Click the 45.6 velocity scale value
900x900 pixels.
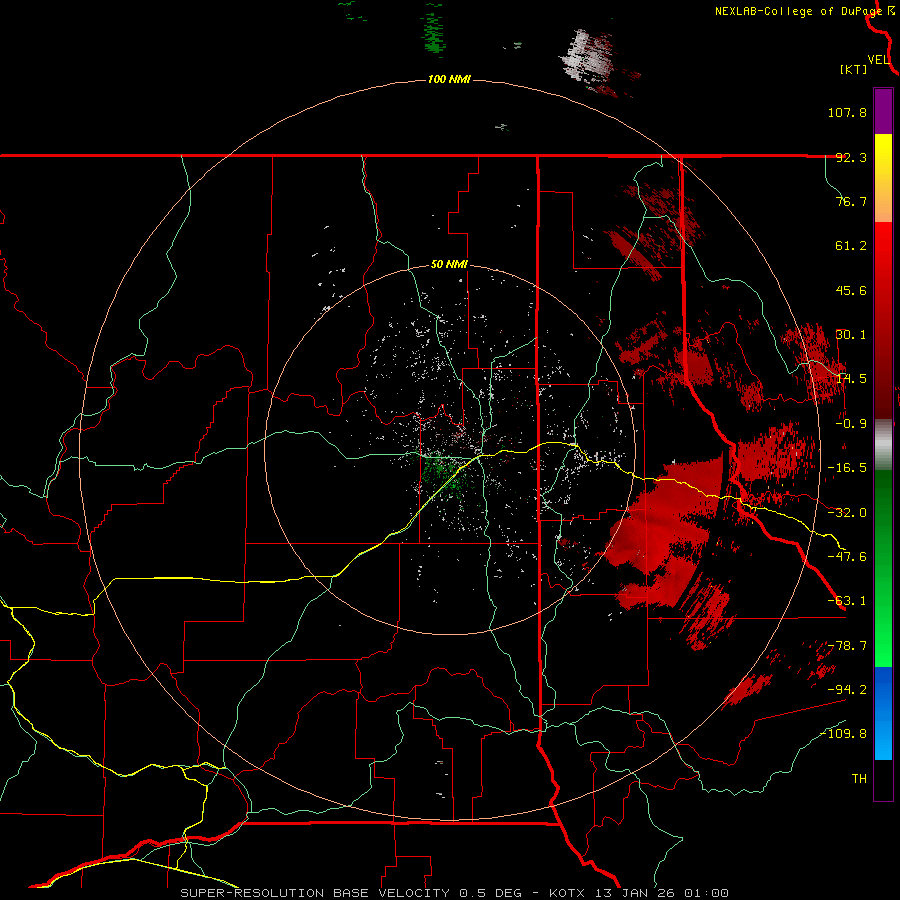point(851,290)
